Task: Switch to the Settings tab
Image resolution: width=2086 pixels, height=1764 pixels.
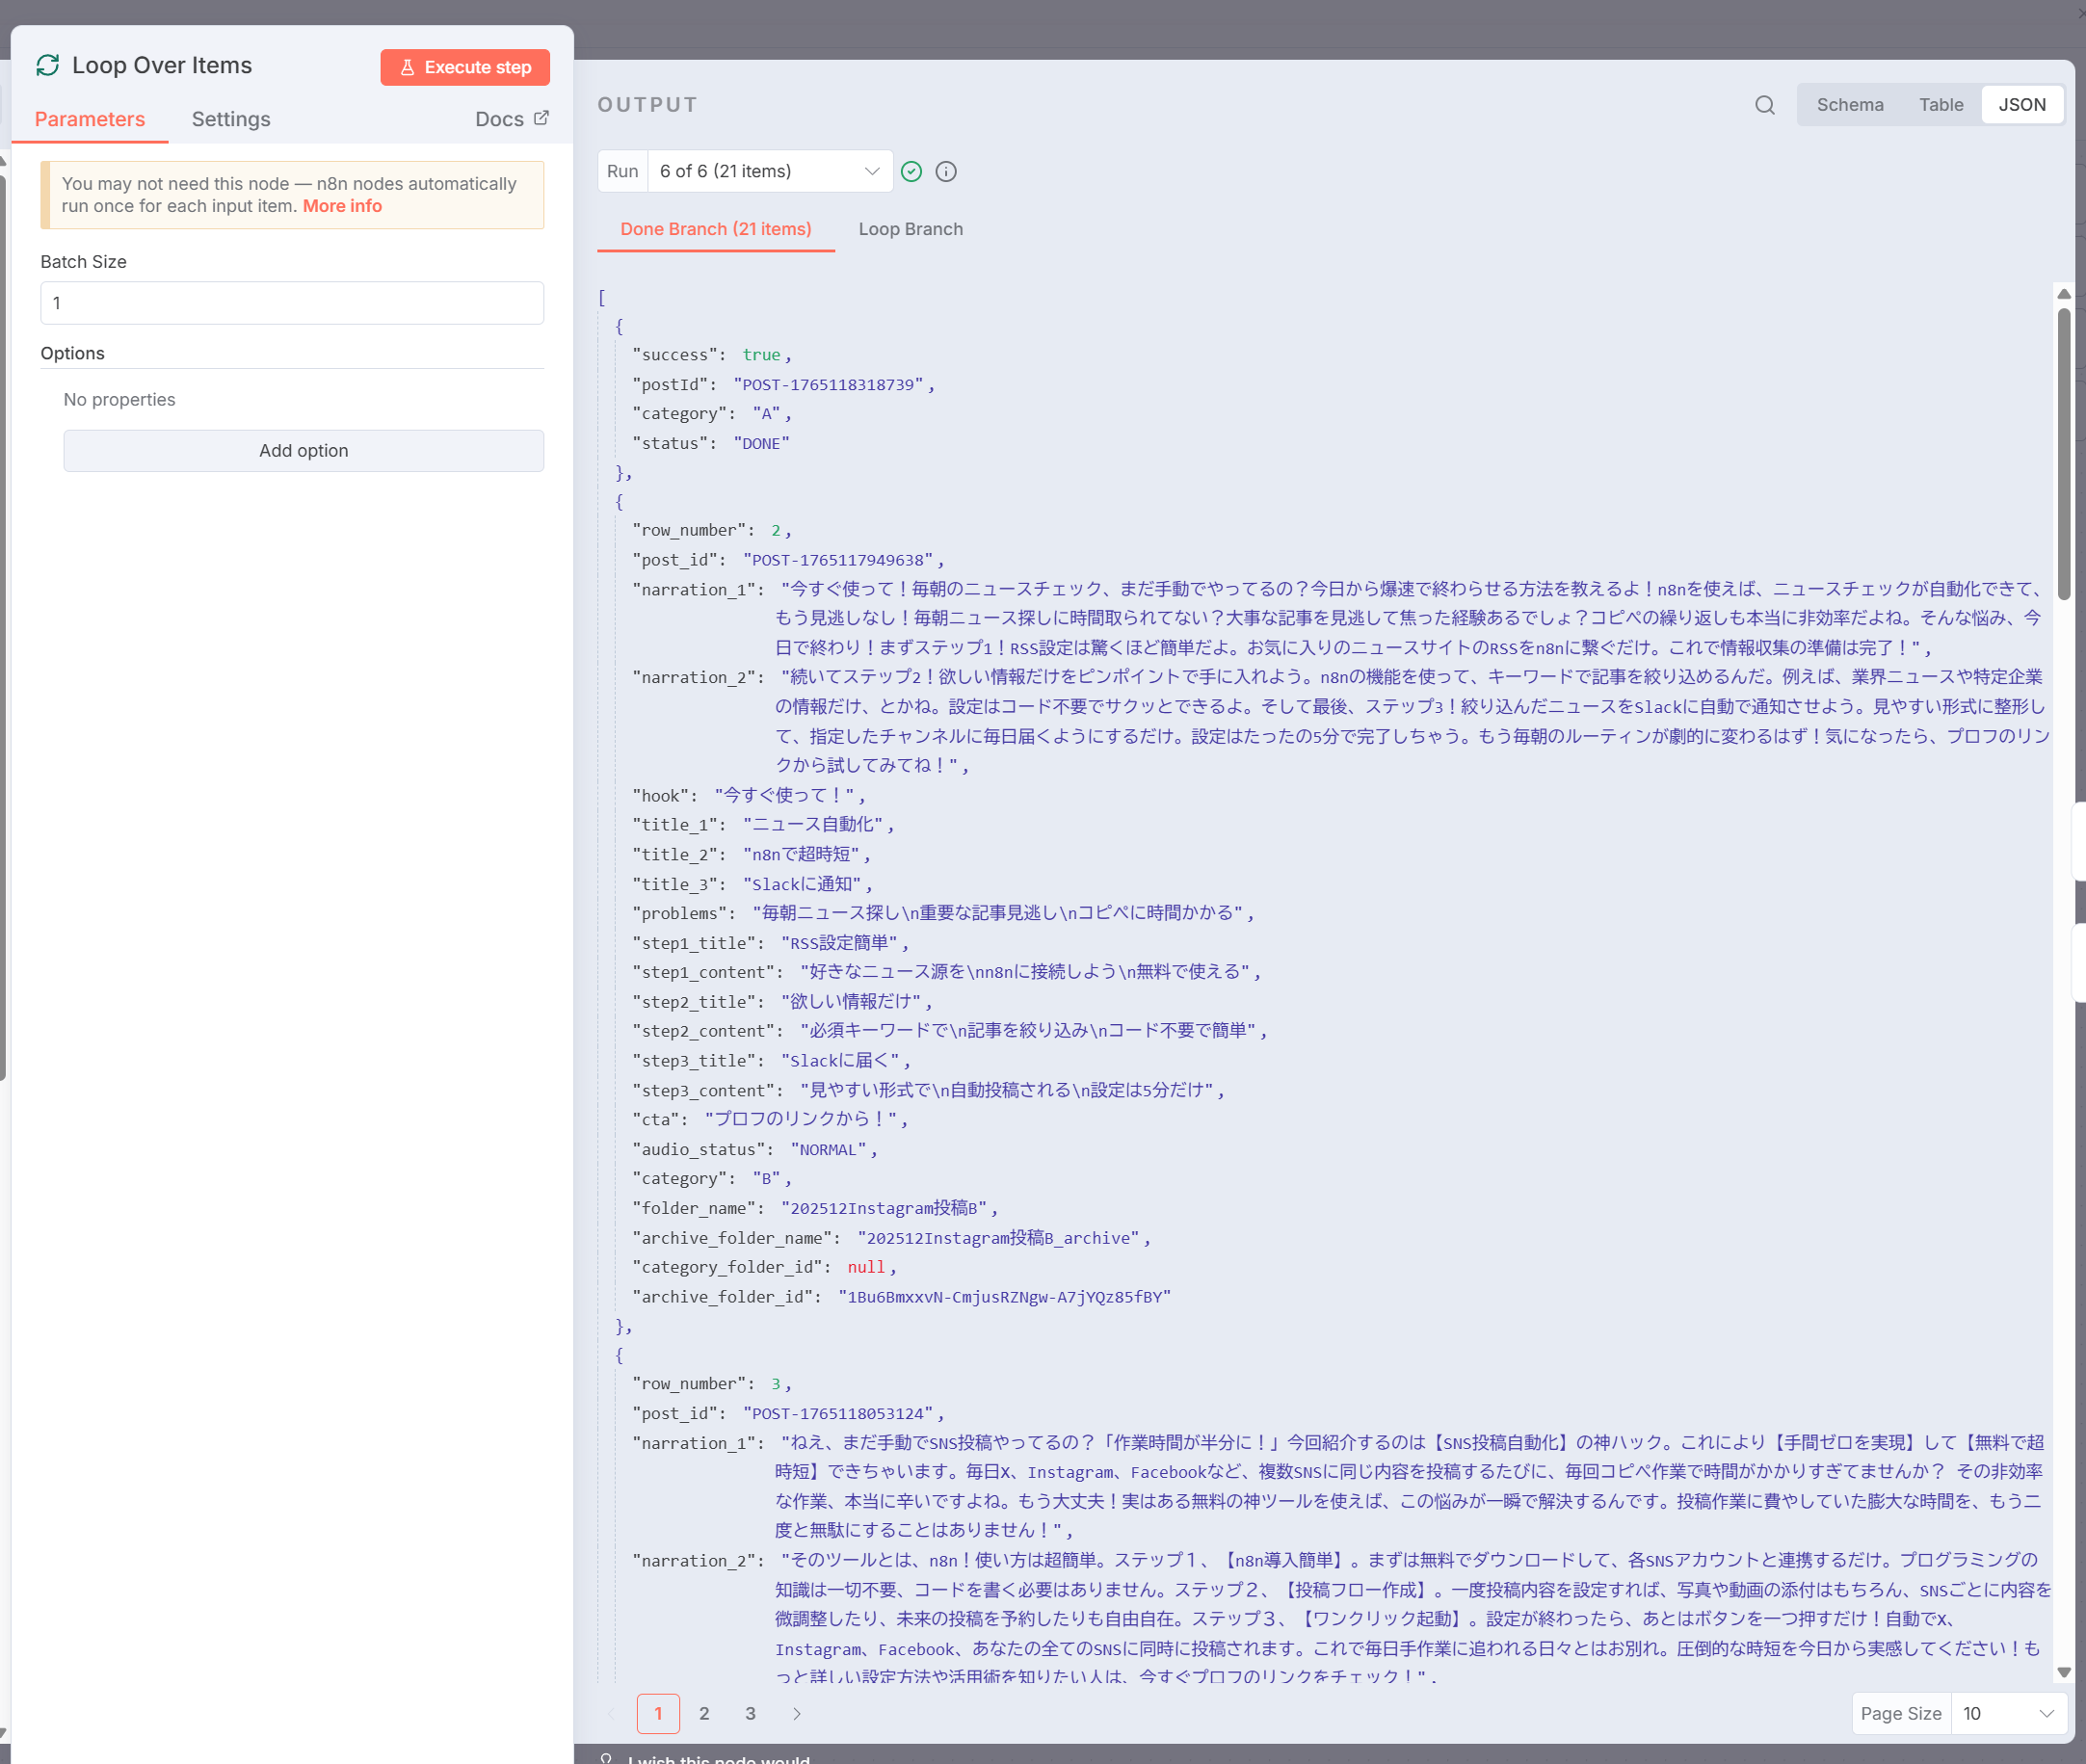Action: pyautogui.click(x=231, y=119)
